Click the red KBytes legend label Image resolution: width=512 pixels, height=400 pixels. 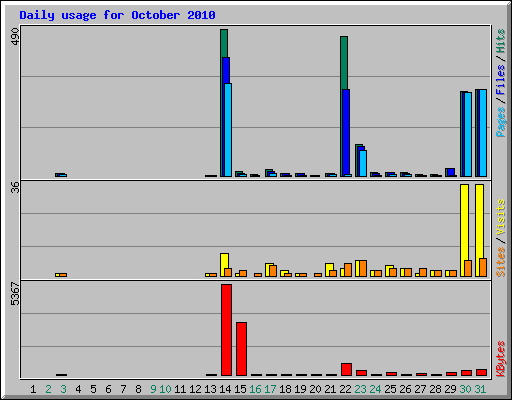500,359
